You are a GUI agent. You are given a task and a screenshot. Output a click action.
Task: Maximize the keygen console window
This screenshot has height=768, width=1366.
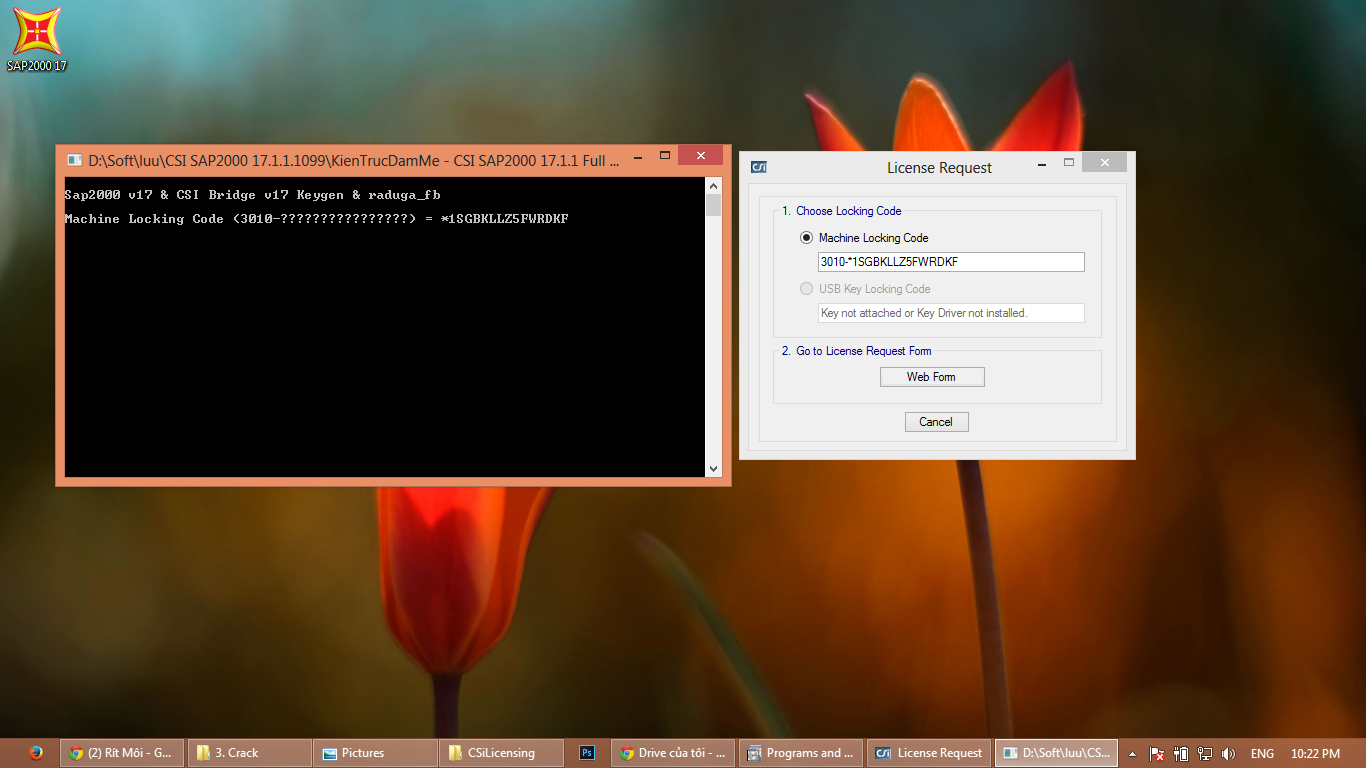click(664, 155)
